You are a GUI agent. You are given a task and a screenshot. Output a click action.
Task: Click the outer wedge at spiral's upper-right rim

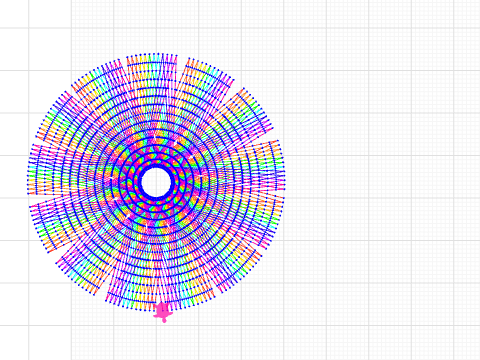248,110
